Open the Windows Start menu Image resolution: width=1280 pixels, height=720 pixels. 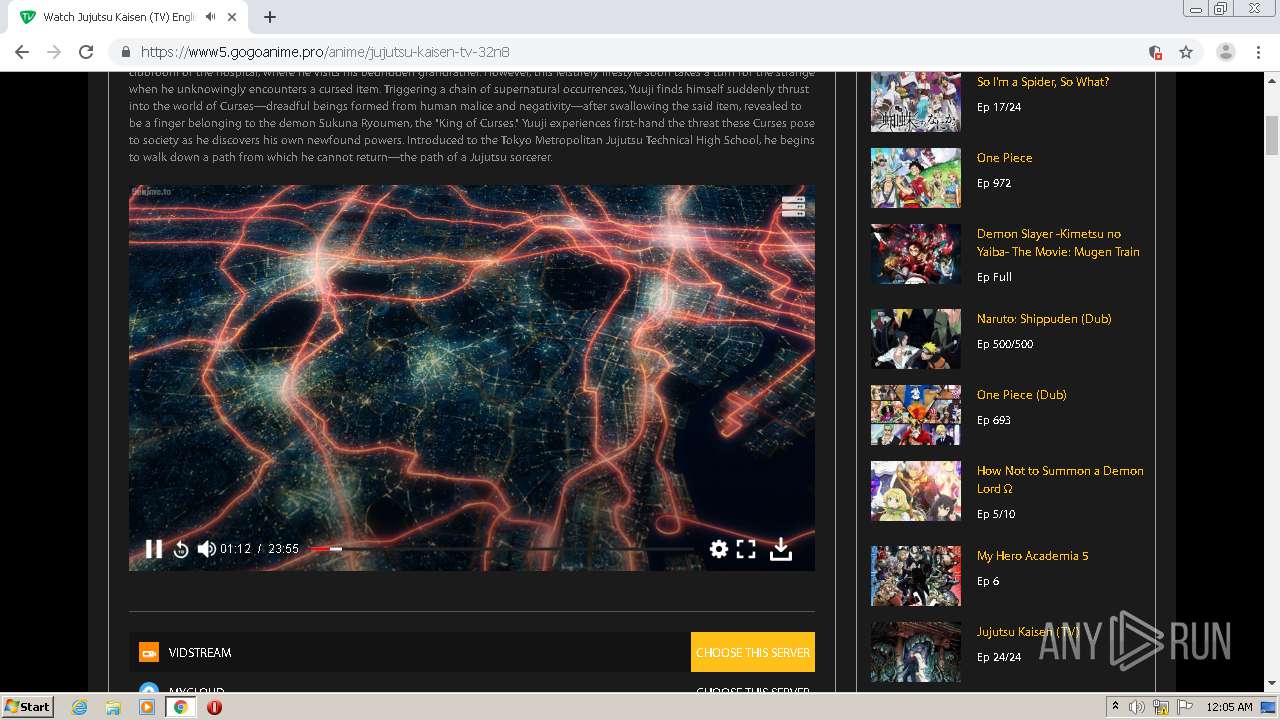27,706
